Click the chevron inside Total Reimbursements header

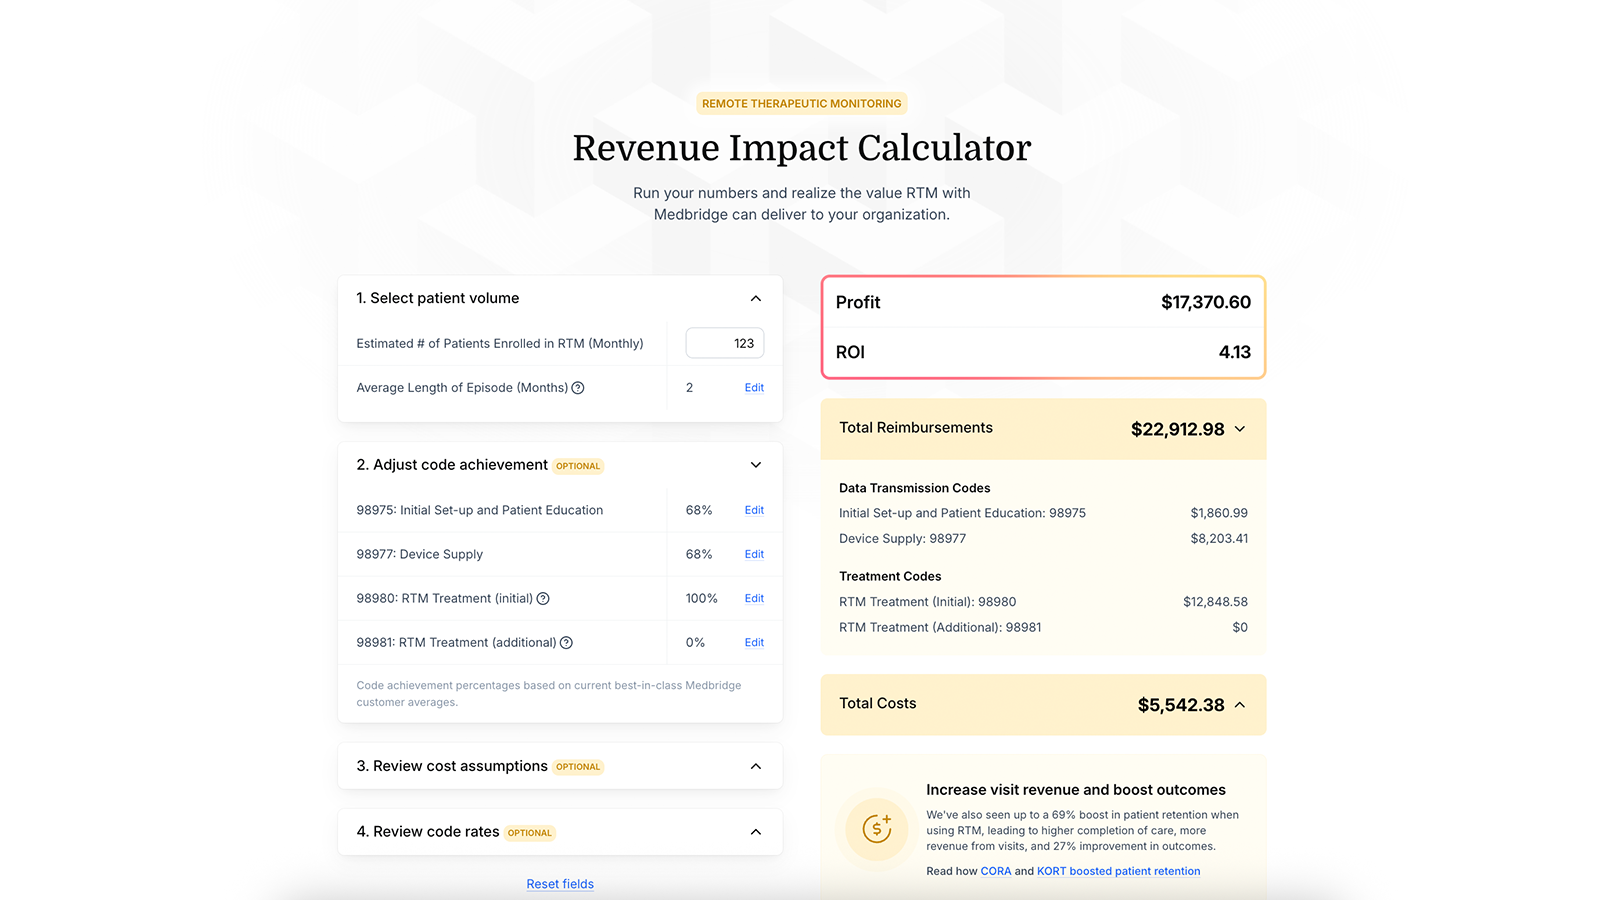pos(1240,429)
